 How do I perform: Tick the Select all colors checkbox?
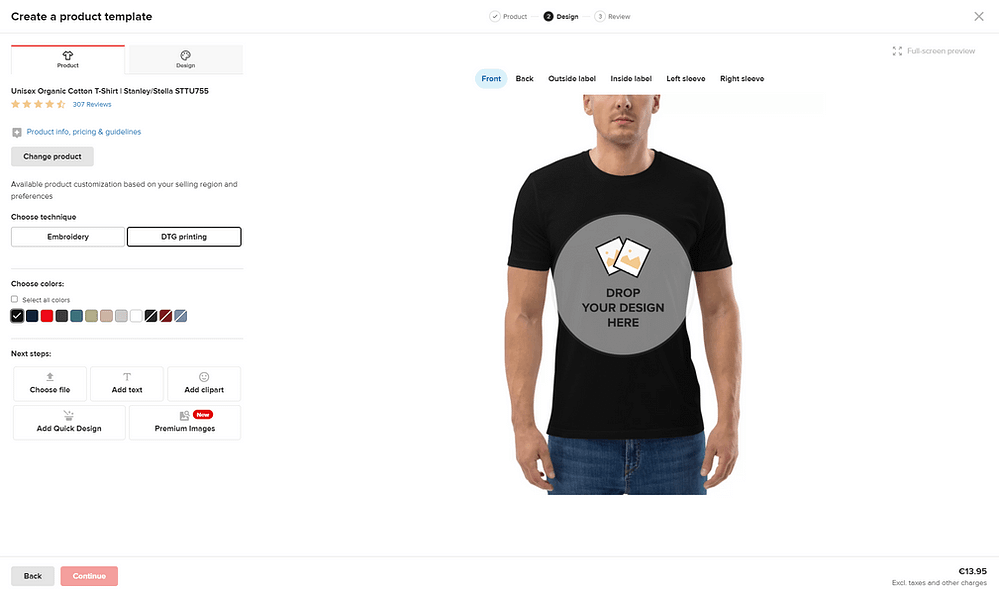coord(14,299)
